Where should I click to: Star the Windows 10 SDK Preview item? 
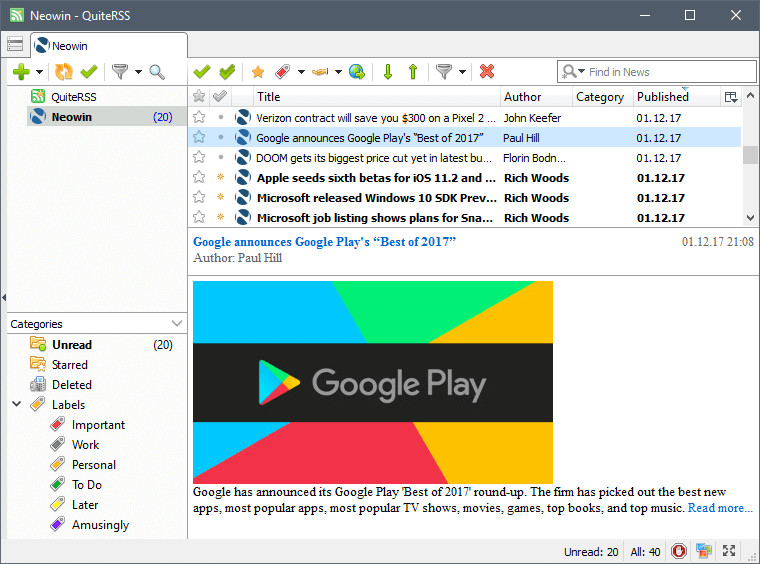(x=199, y=197)
